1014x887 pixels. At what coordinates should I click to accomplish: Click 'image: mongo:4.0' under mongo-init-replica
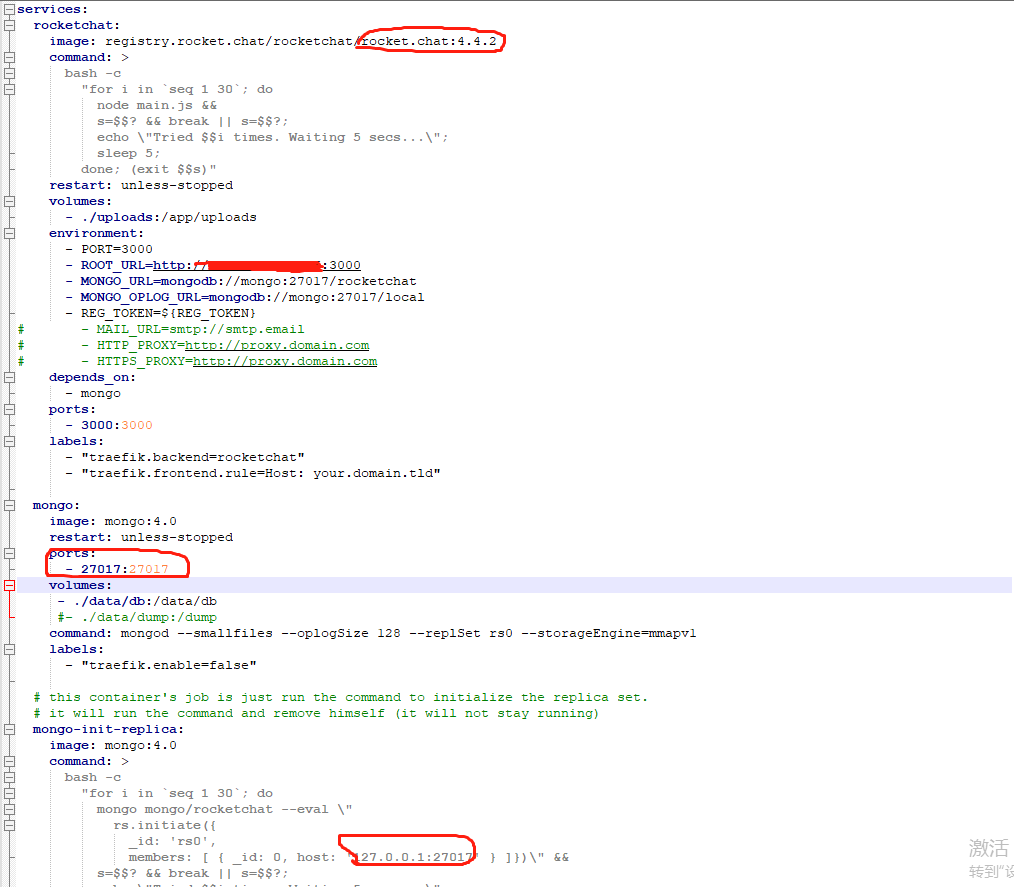coord(113,745)
